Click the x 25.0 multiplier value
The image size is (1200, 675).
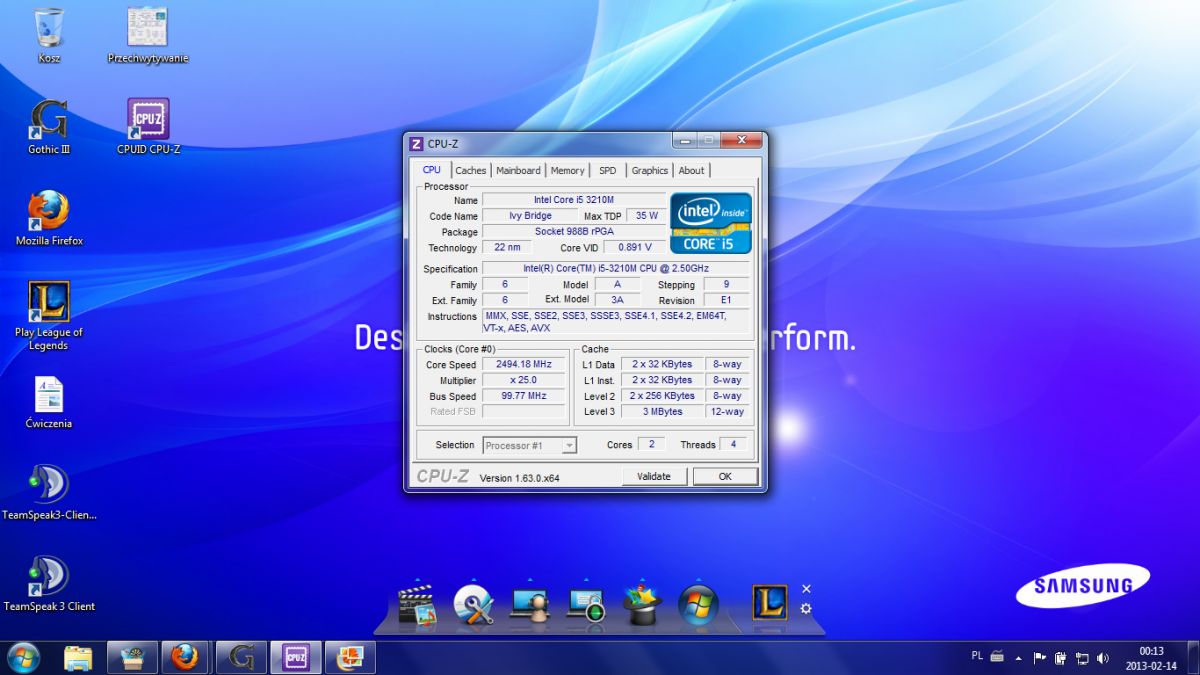(524, 381)
